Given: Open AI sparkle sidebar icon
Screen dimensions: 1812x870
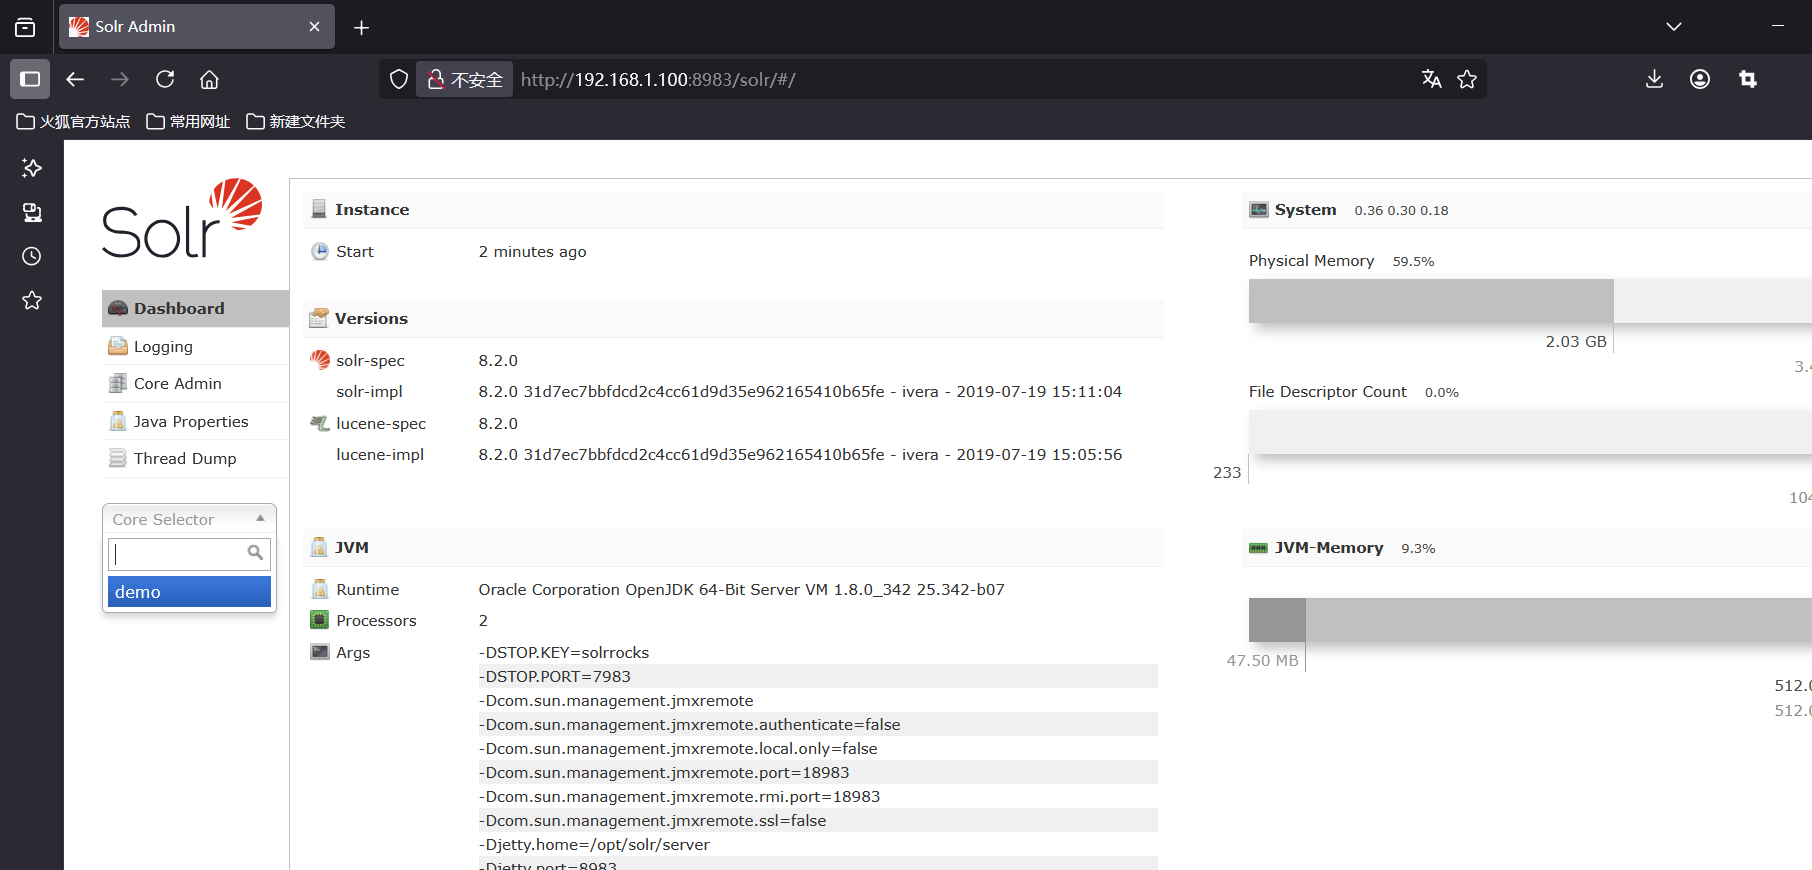Looking at the screenshot, I should [x=32, y=168].
